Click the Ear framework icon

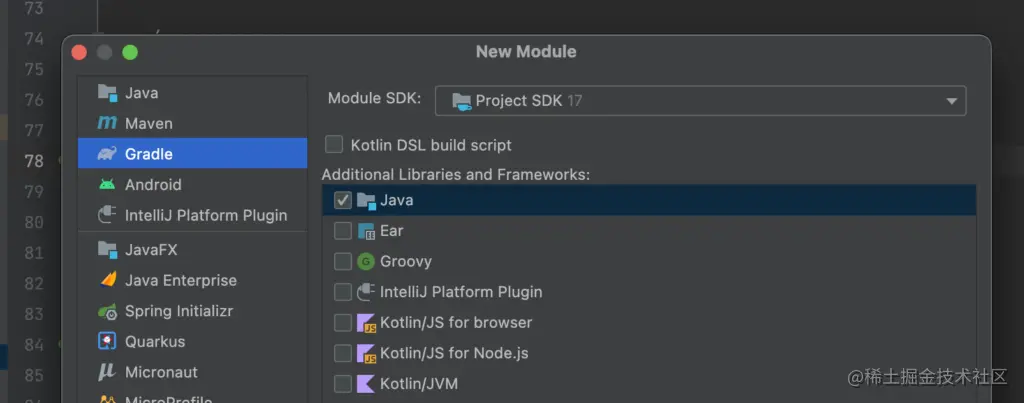click(x=366, y=231)
